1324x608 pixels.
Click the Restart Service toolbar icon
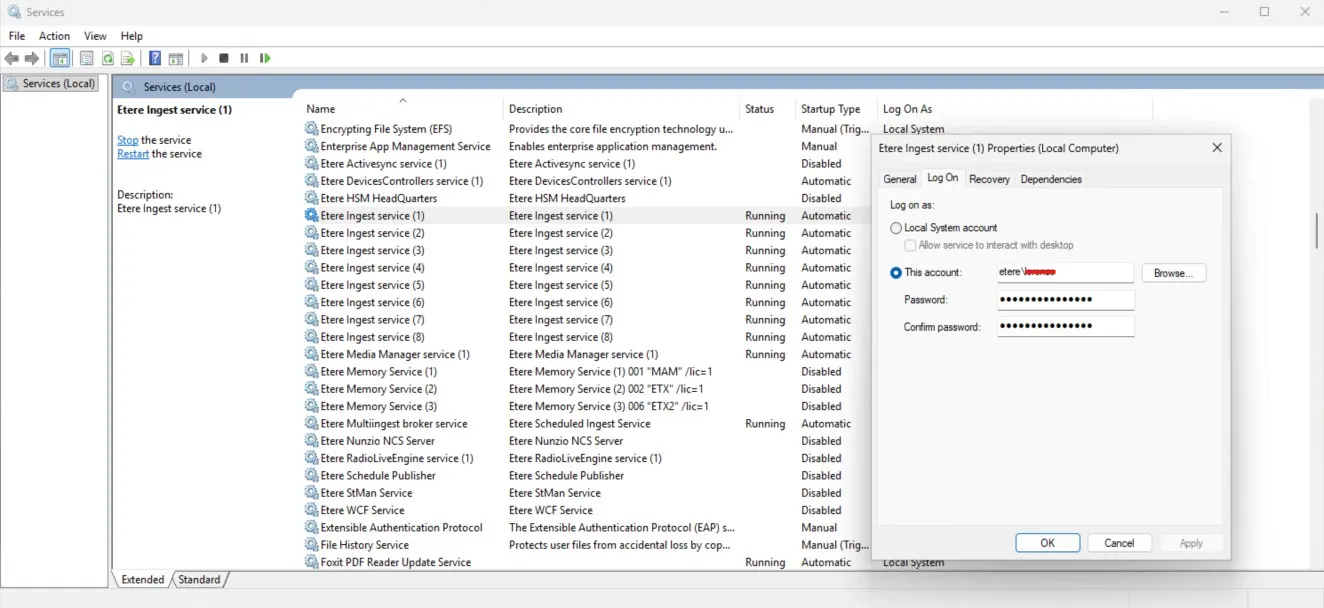[x=265, y=59]
